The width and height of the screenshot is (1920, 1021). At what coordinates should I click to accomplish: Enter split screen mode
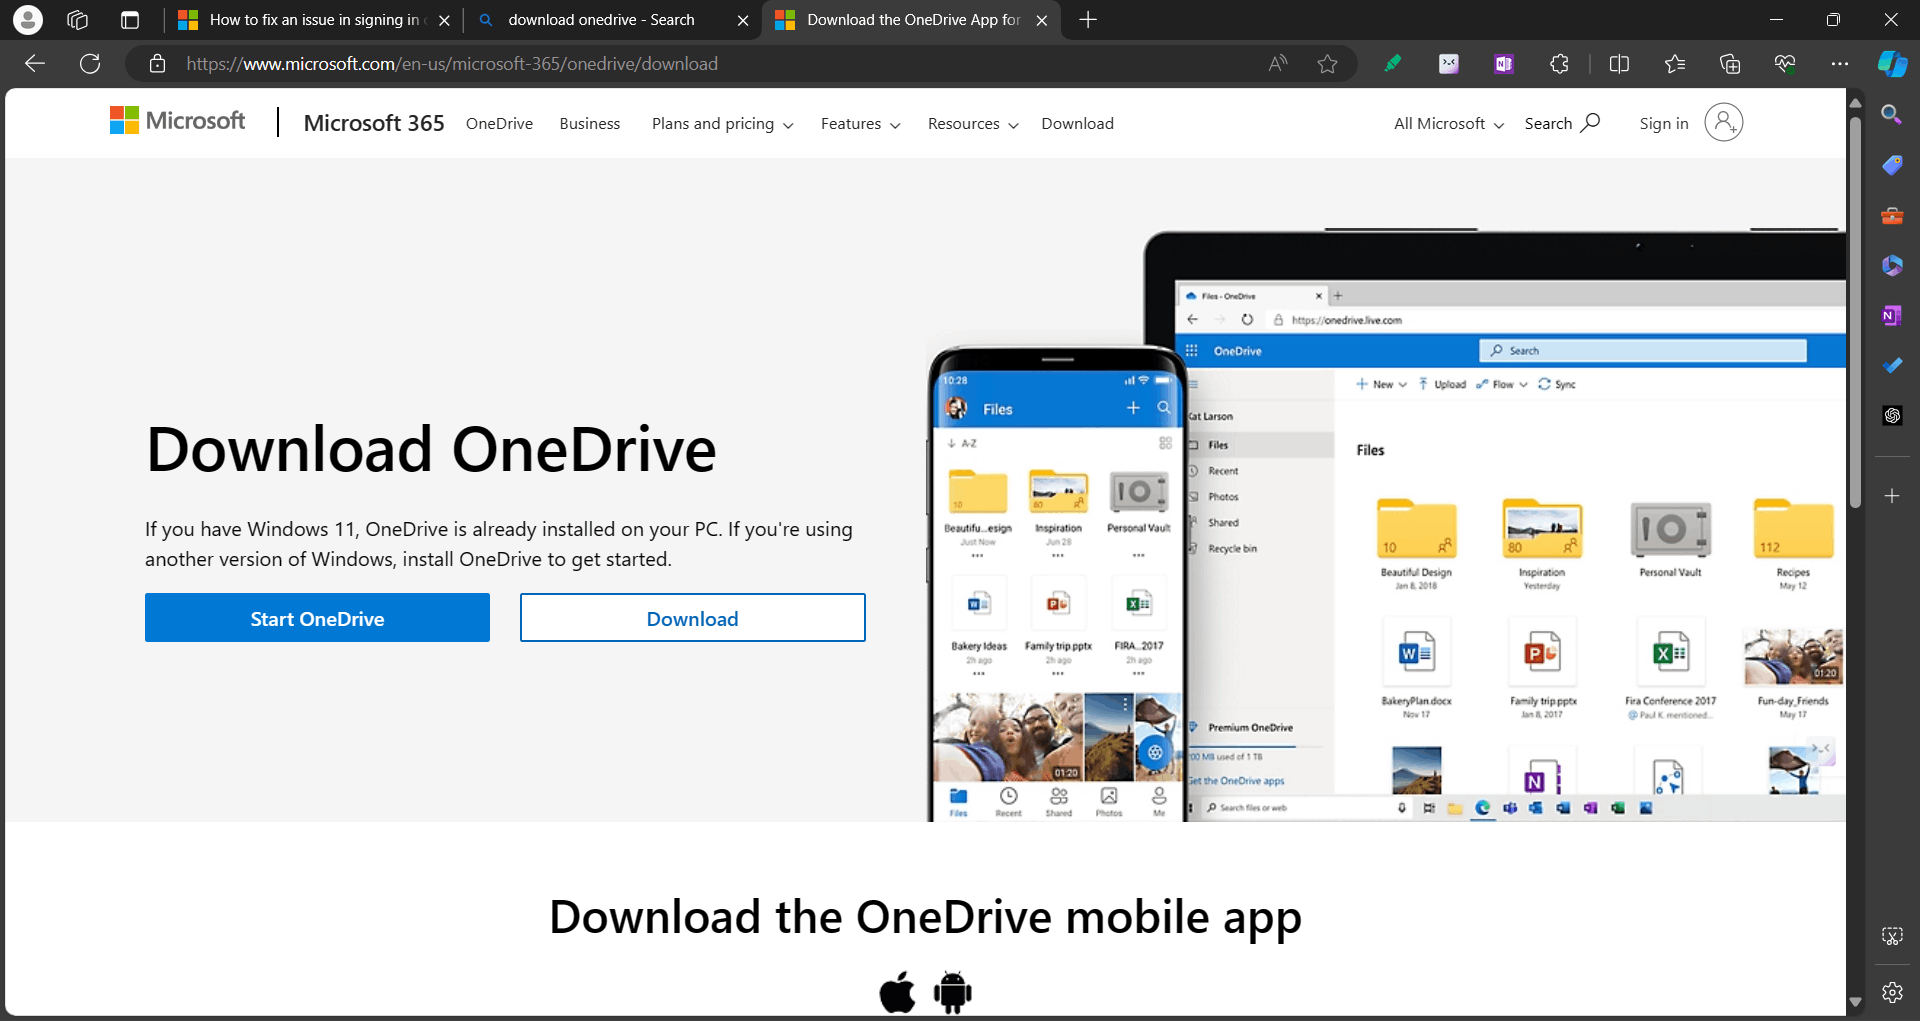pyautogui.click(x=1619, y=63)
